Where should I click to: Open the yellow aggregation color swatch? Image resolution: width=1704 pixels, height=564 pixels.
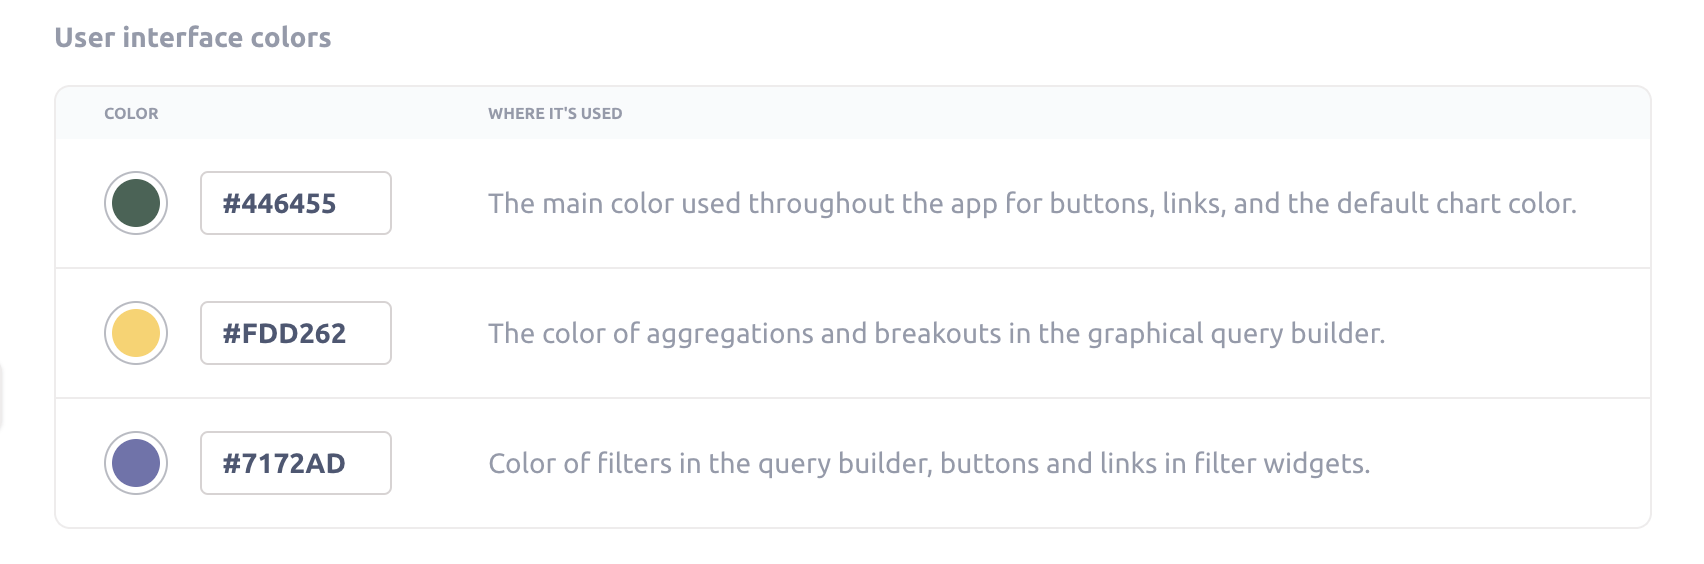[136, 333]
